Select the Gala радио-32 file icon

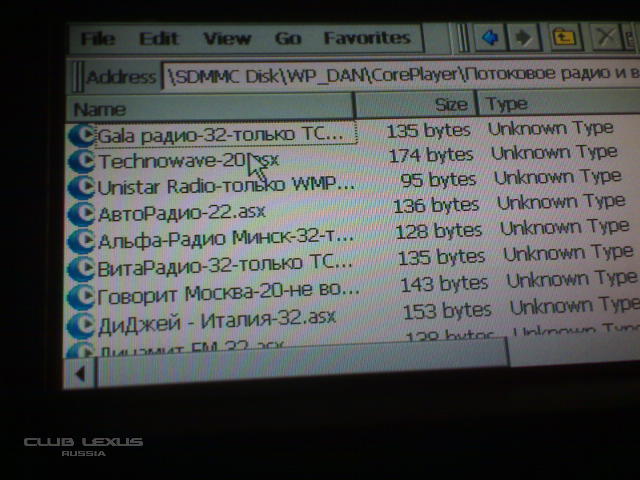tap(81, 134)
